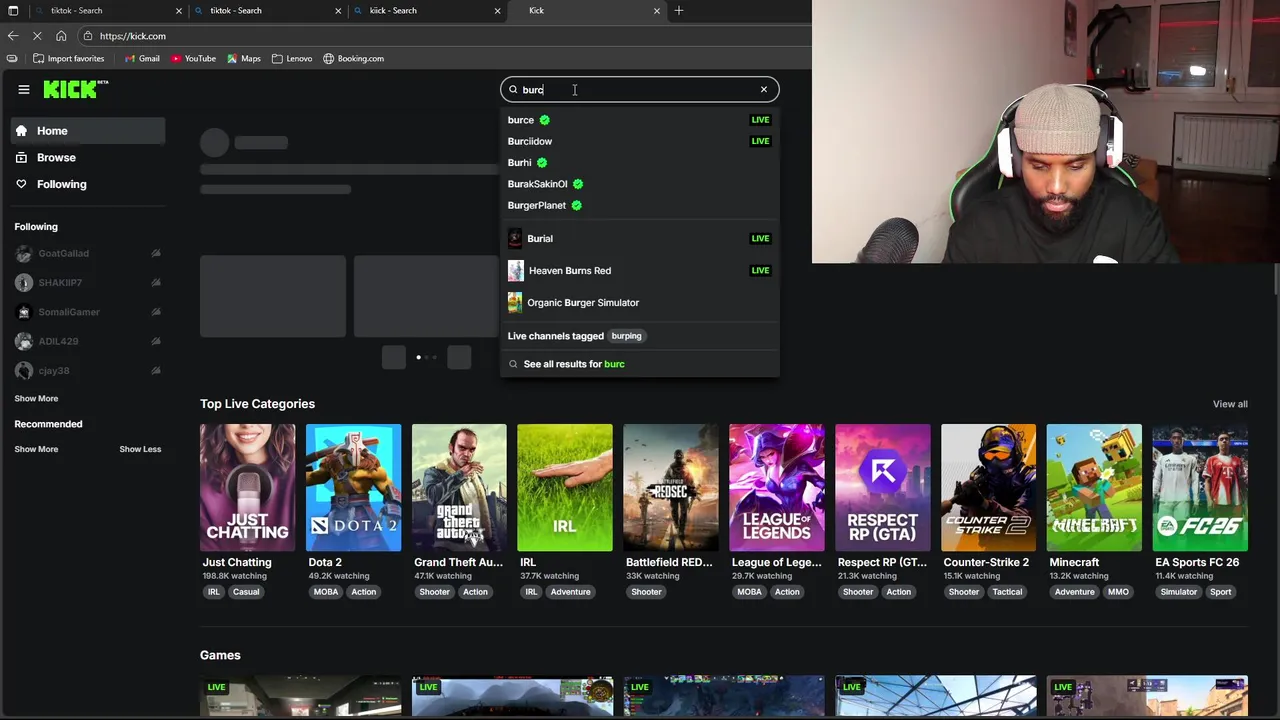
Task: Select BurgerPlanet channel suggestion
Action: (639, 205)
